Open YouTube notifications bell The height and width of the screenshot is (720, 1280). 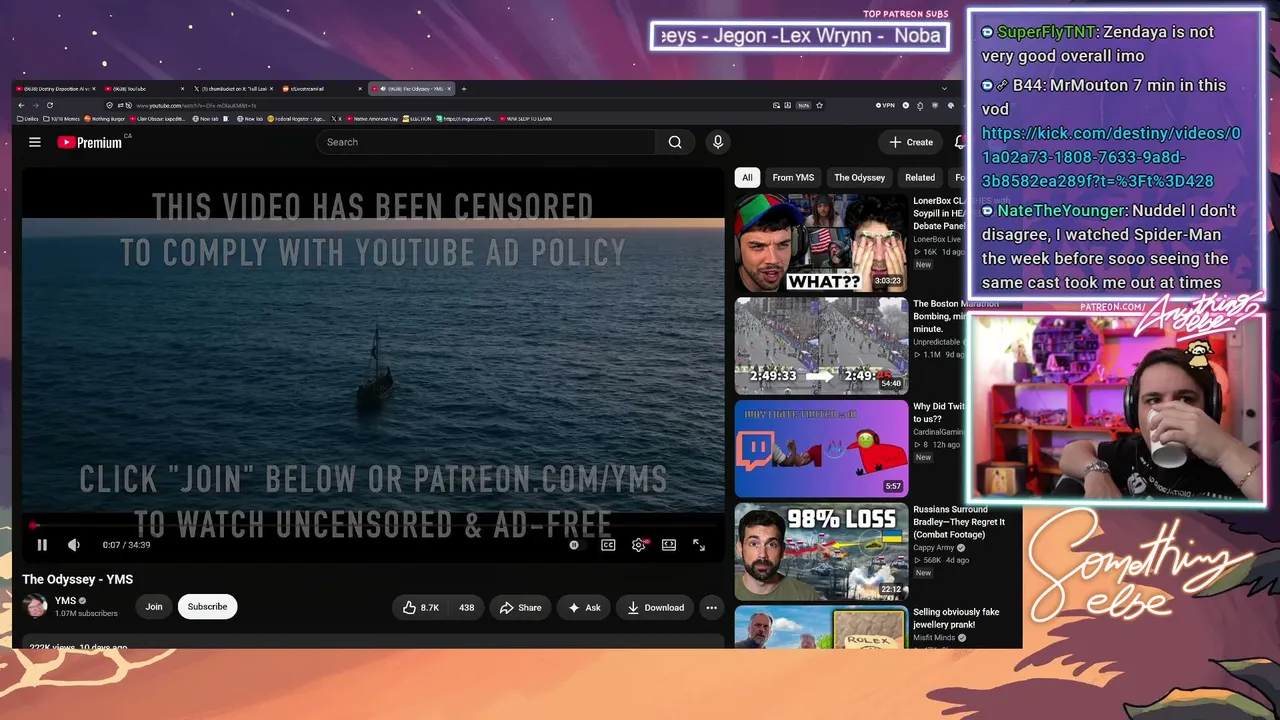pyautogui.click(x=959, y=142)
